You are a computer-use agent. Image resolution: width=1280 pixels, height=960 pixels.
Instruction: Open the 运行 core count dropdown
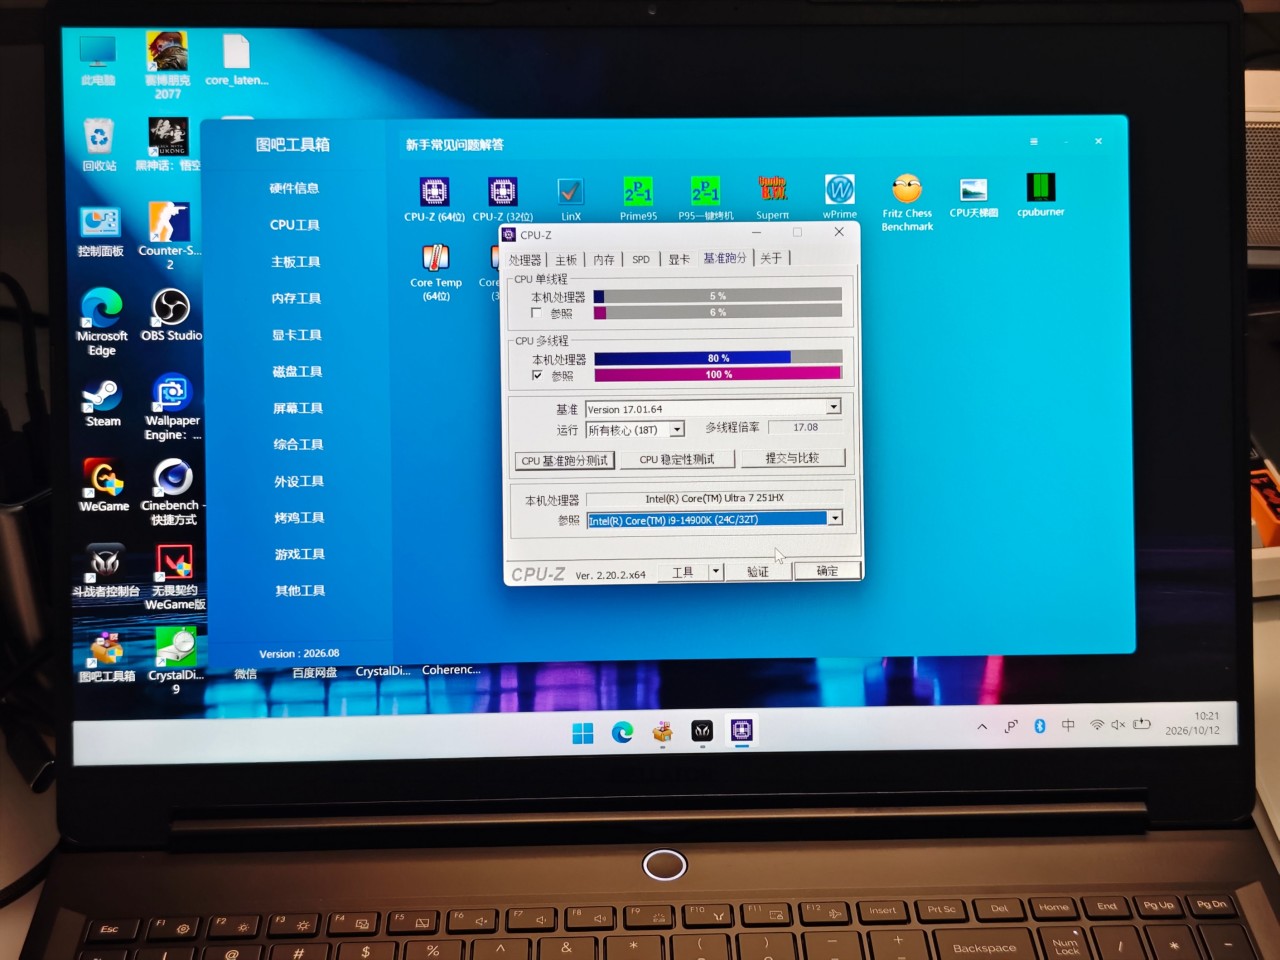tap(677, 429)
